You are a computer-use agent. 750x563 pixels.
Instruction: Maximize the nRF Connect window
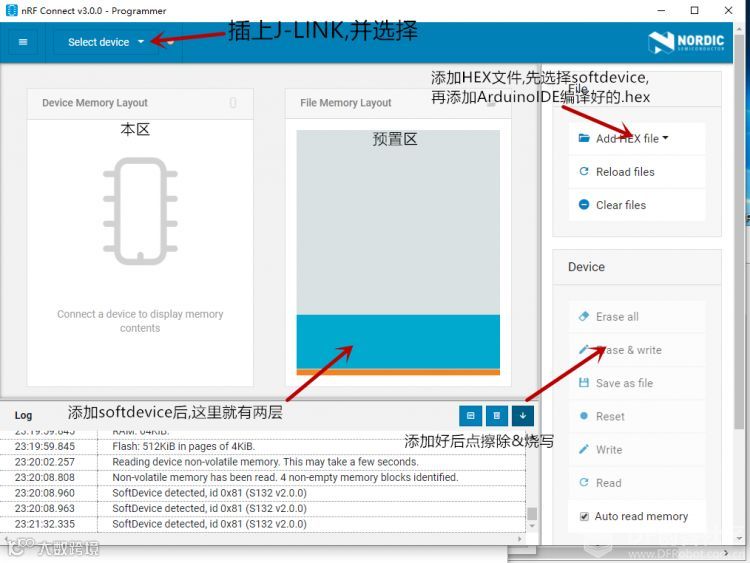695,10
